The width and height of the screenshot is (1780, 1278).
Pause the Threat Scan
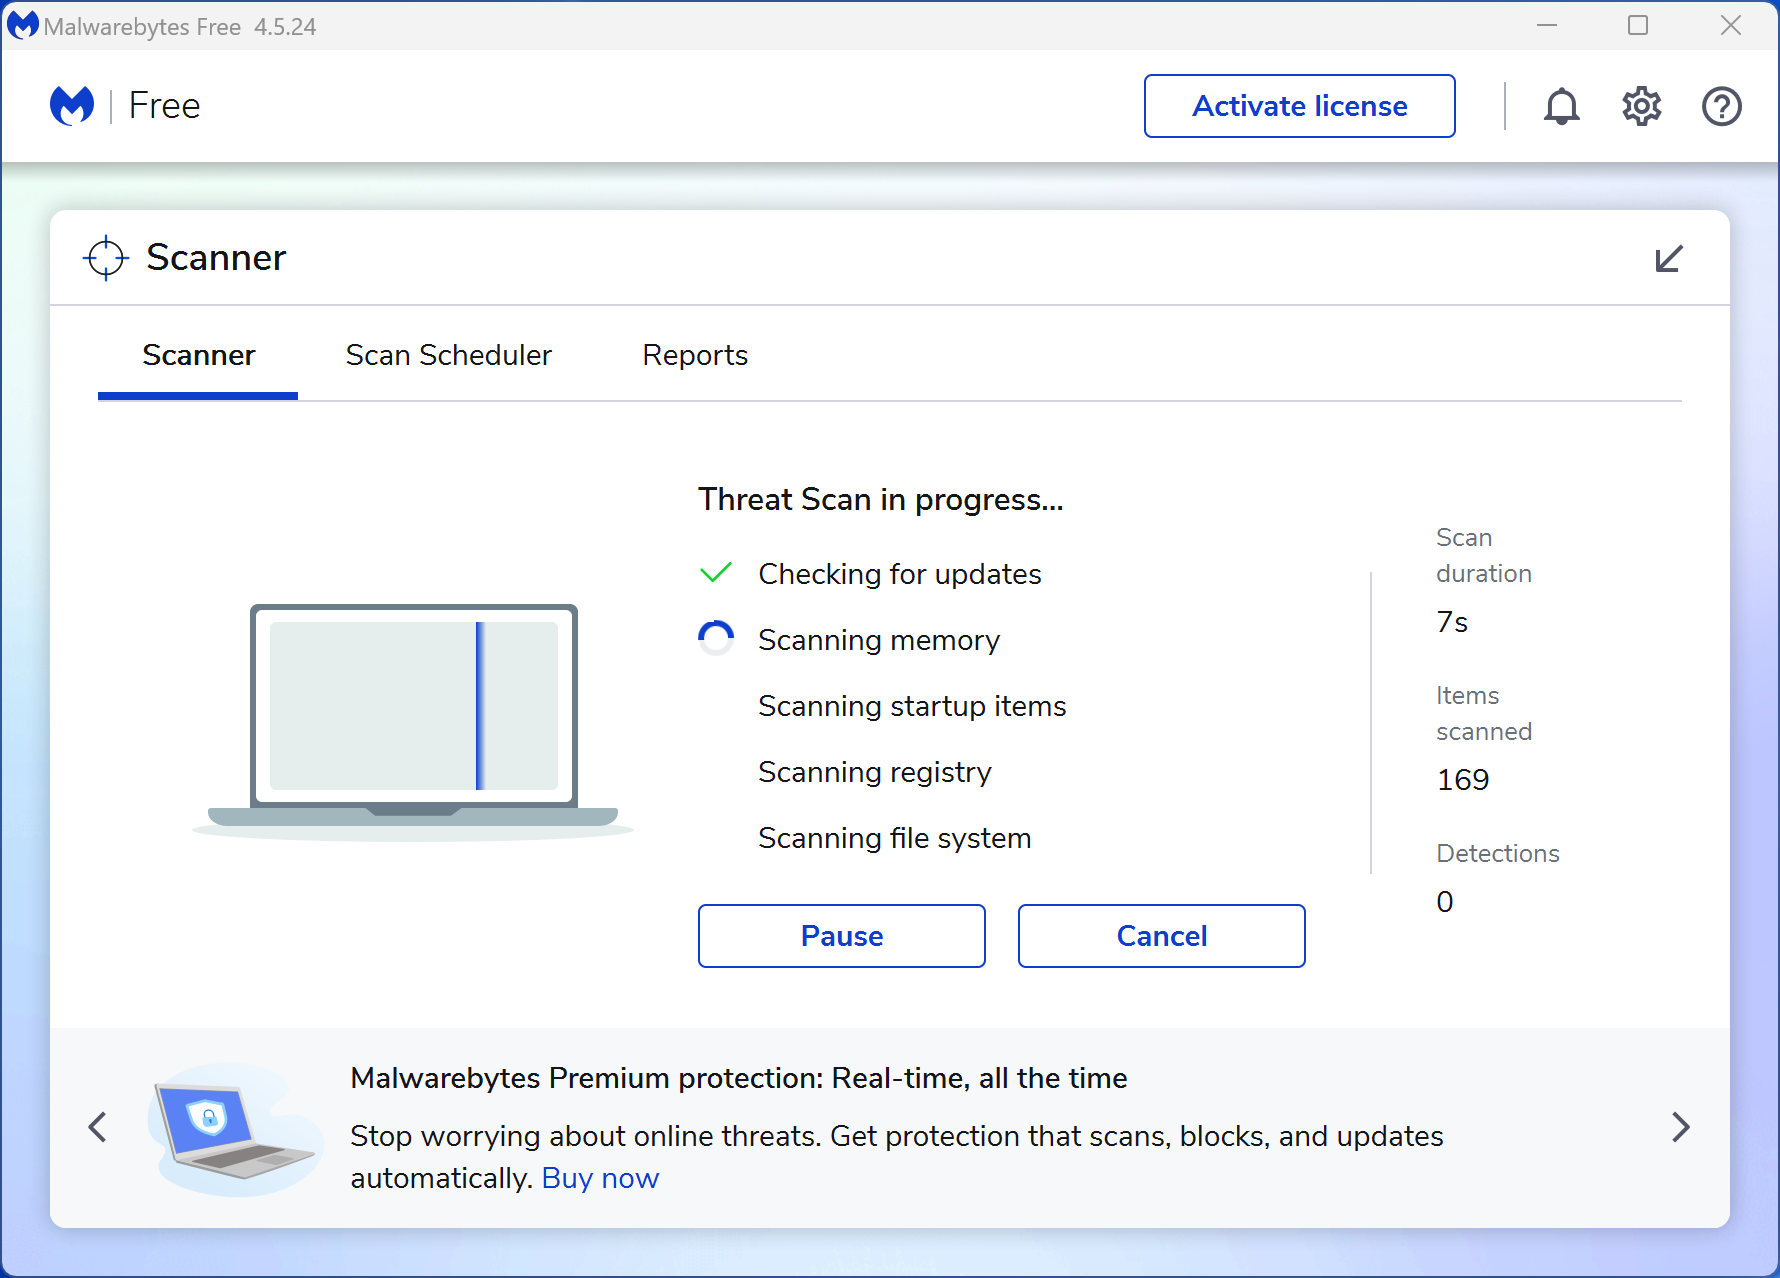pyautogui.click(x=841, y=936)
